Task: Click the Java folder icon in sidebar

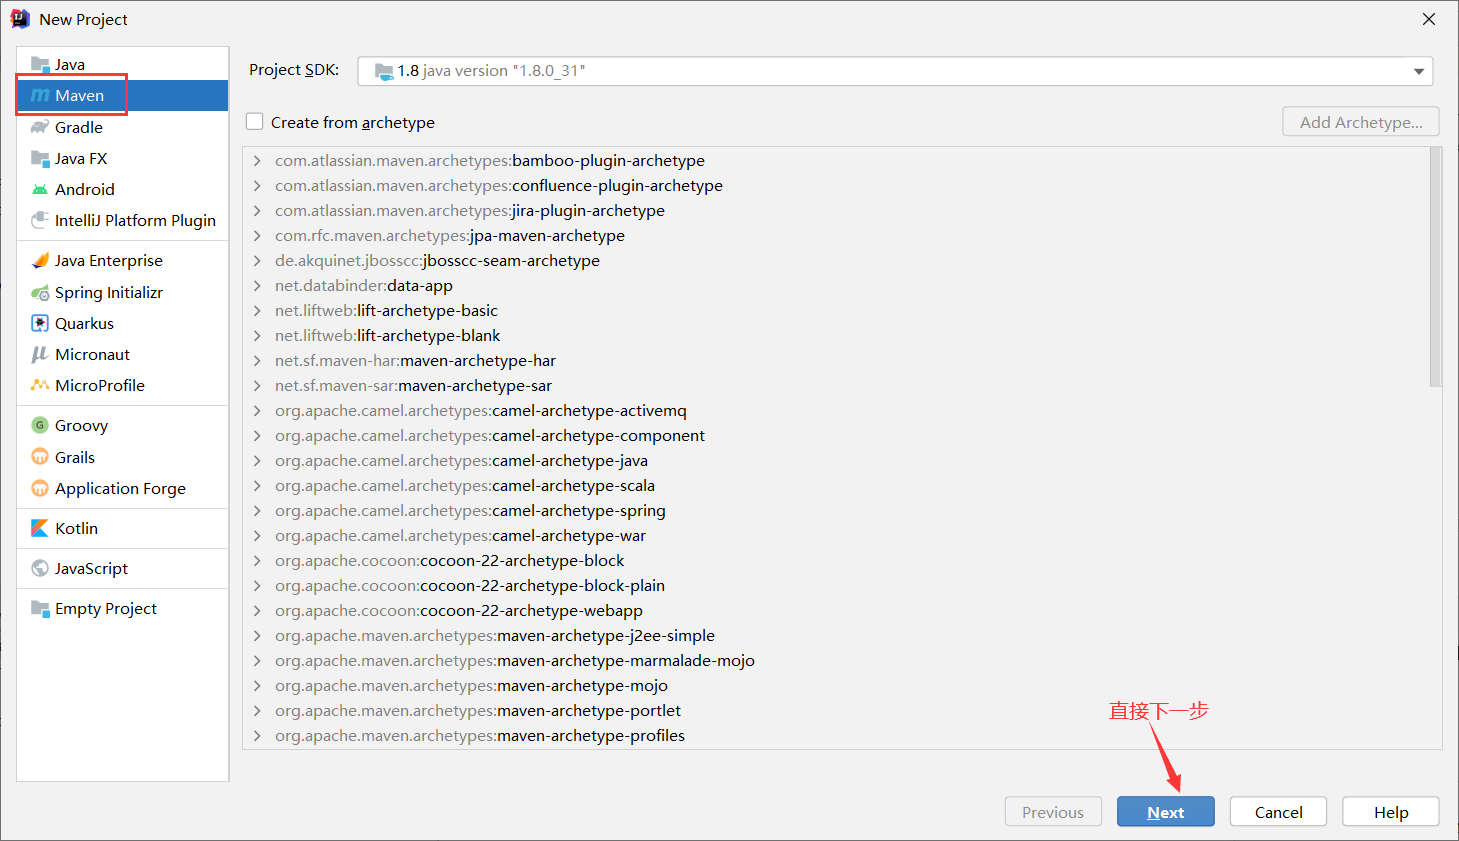Action: click(x=40, y=65)
